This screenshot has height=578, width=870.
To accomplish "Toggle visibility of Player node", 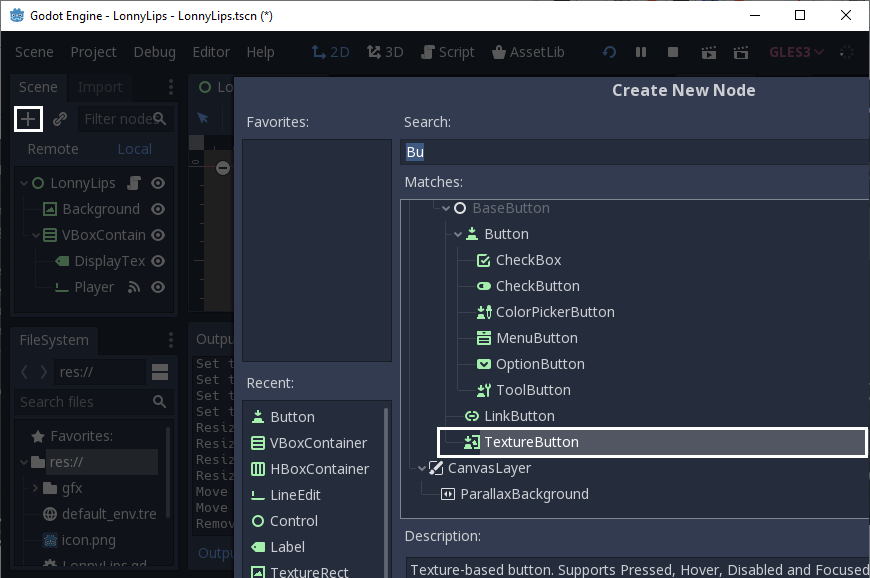I will tap(158, 287).
